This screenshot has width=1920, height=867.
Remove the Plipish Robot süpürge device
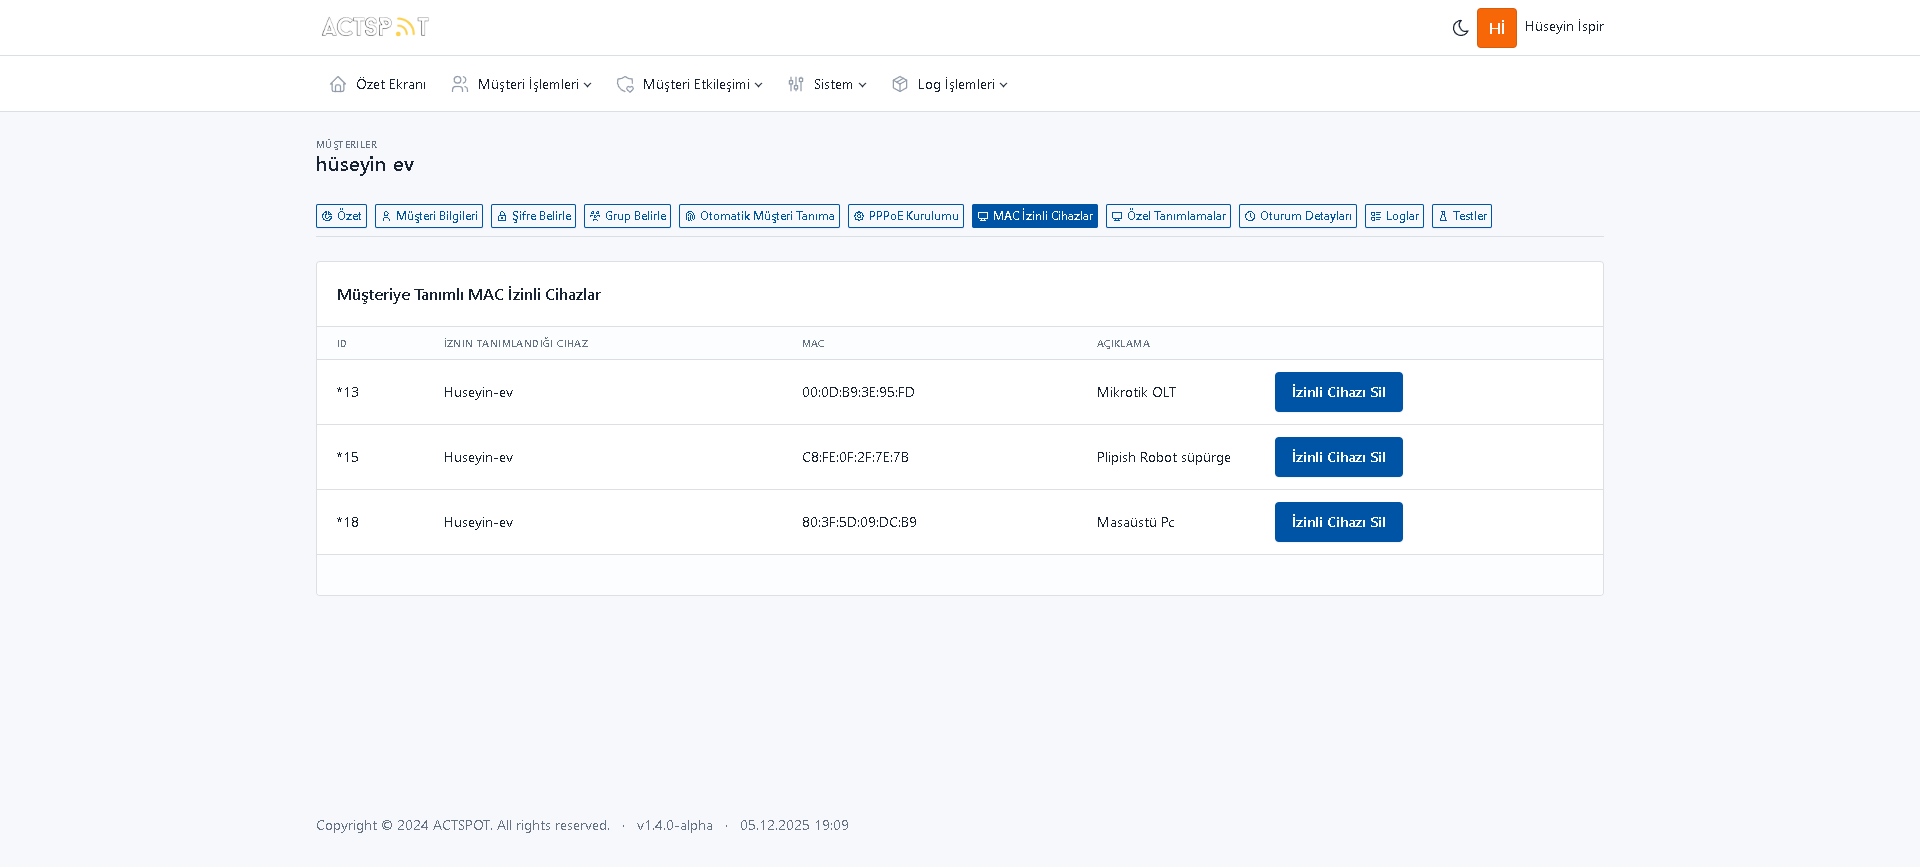point(1338,457)
